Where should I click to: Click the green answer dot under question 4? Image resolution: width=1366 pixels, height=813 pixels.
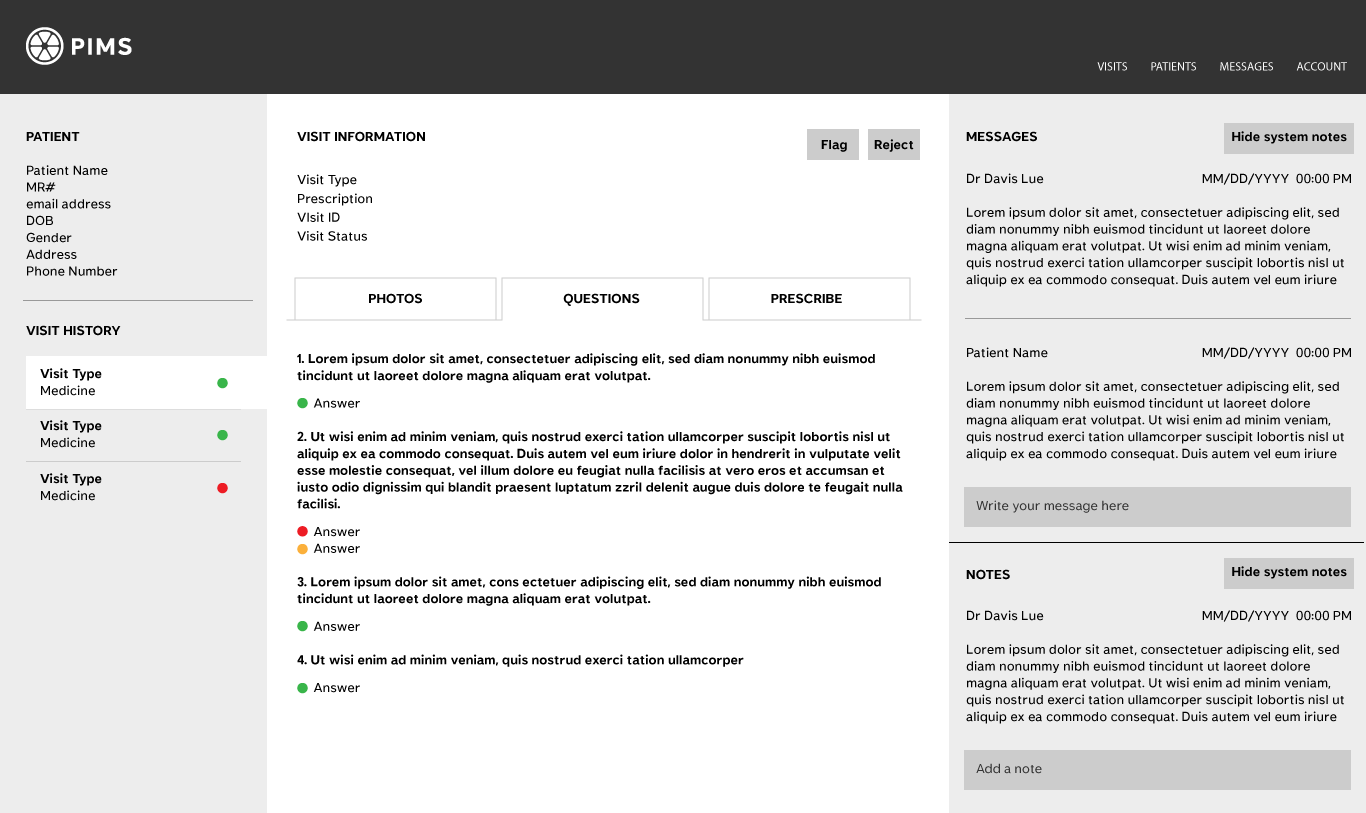302,688
